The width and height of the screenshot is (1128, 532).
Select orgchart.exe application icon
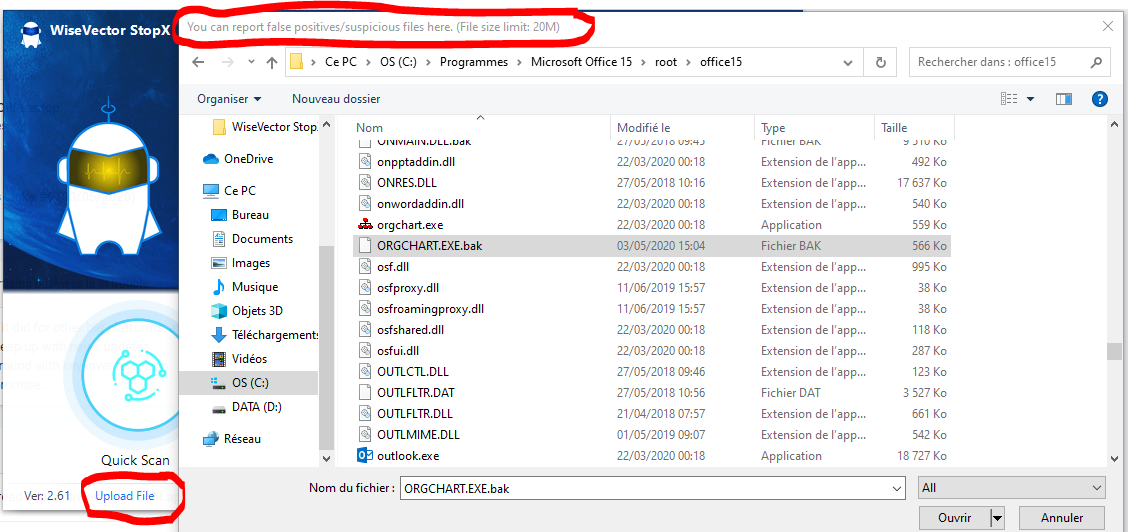(x=365, y=225)
